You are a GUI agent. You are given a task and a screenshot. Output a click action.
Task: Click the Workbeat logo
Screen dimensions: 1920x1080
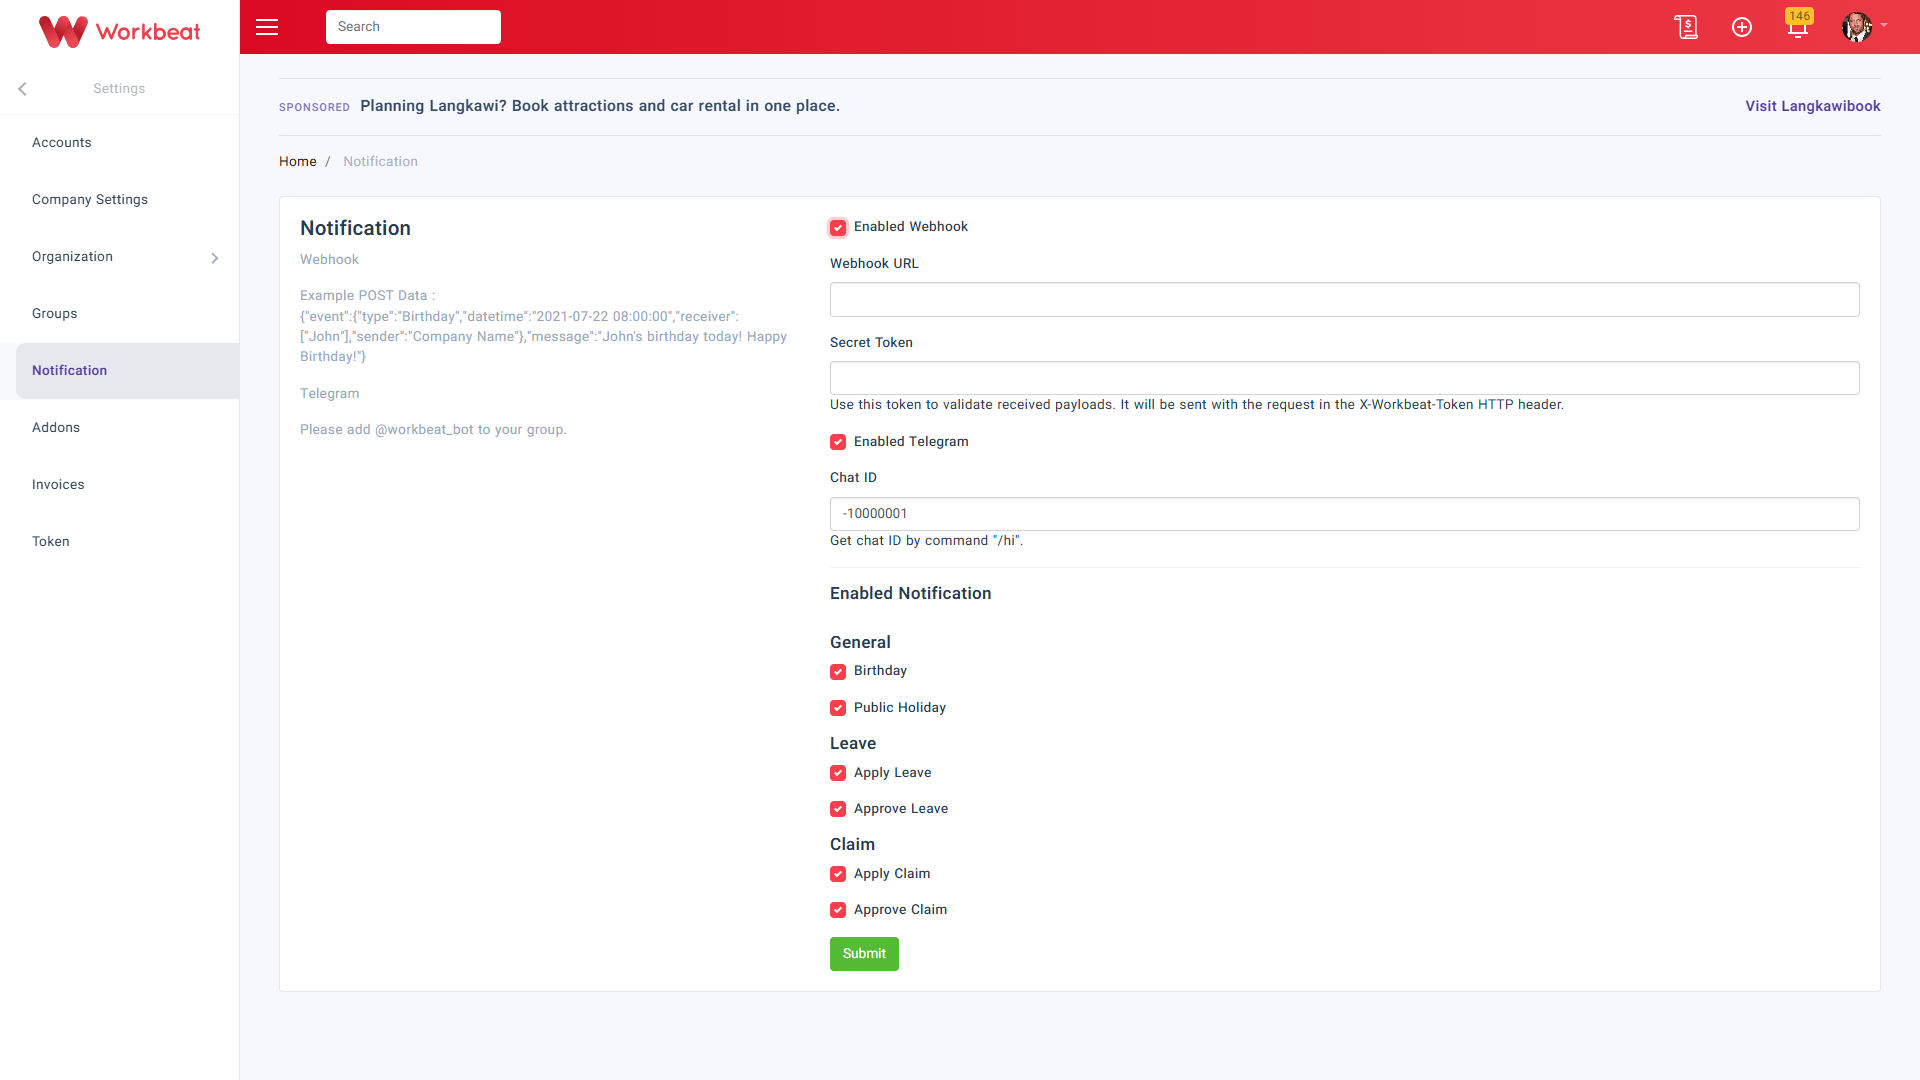119,31
